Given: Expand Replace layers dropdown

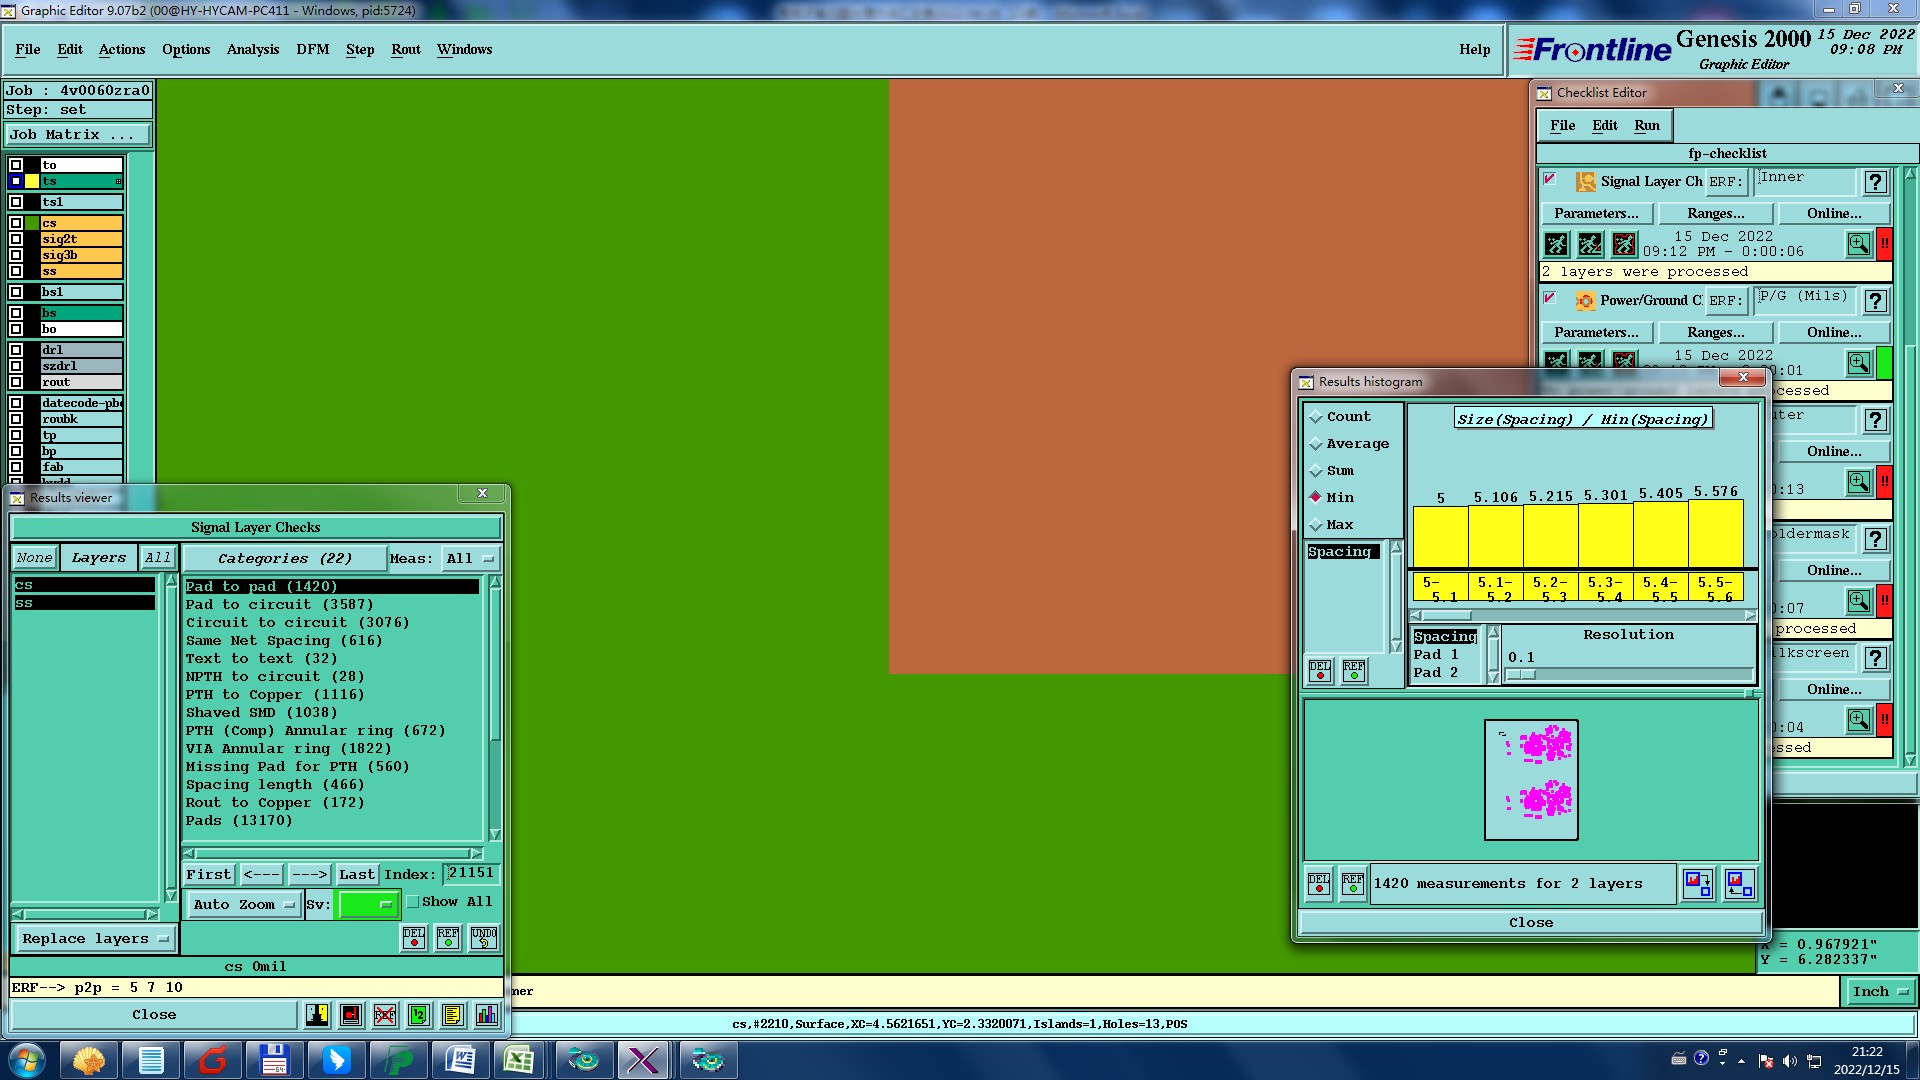Looking at the screenshot, I should pyautogui.click(x=95, y=939).
